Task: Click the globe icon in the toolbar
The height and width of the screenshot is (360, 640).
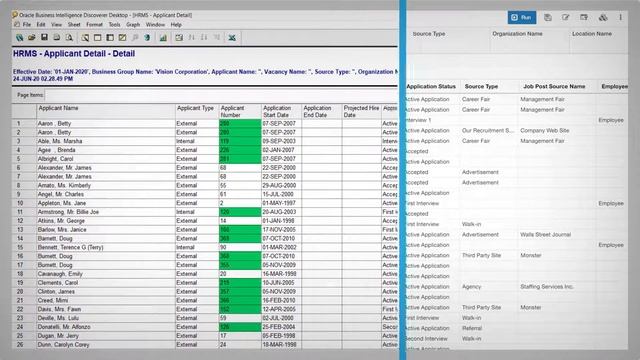Action: 147,38
